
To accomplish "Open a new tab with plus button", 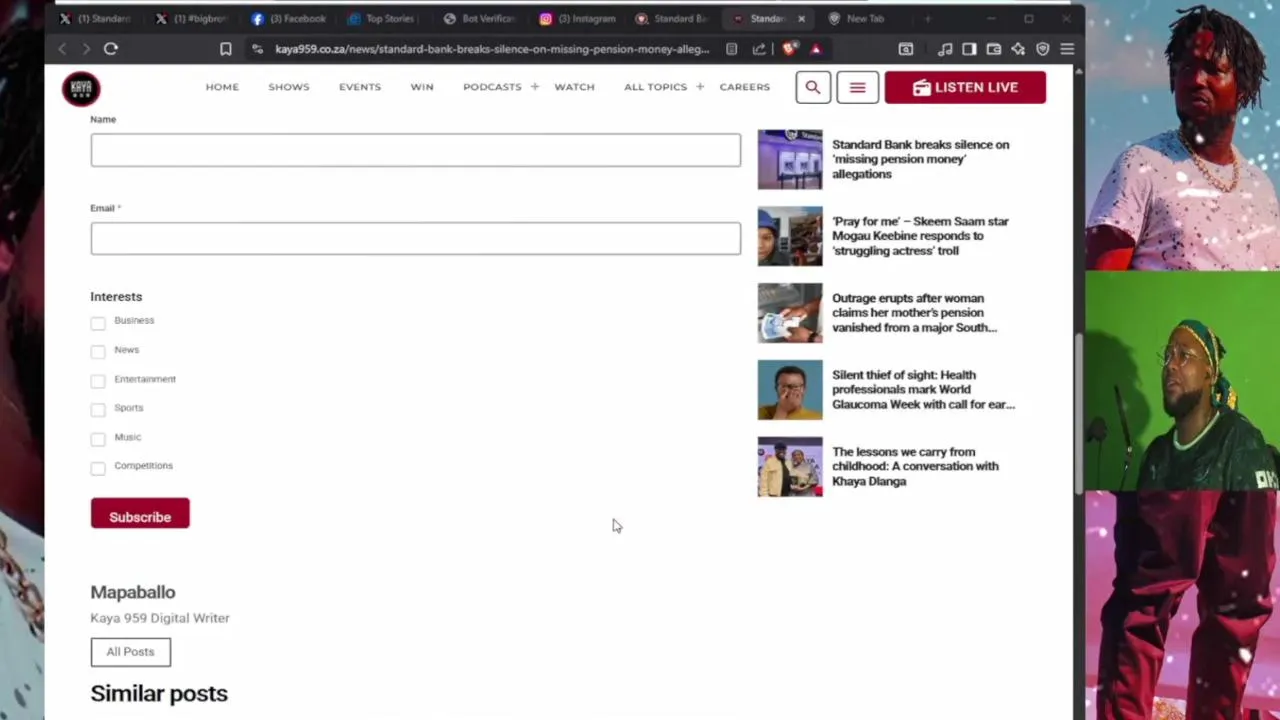I will (927, 19).
